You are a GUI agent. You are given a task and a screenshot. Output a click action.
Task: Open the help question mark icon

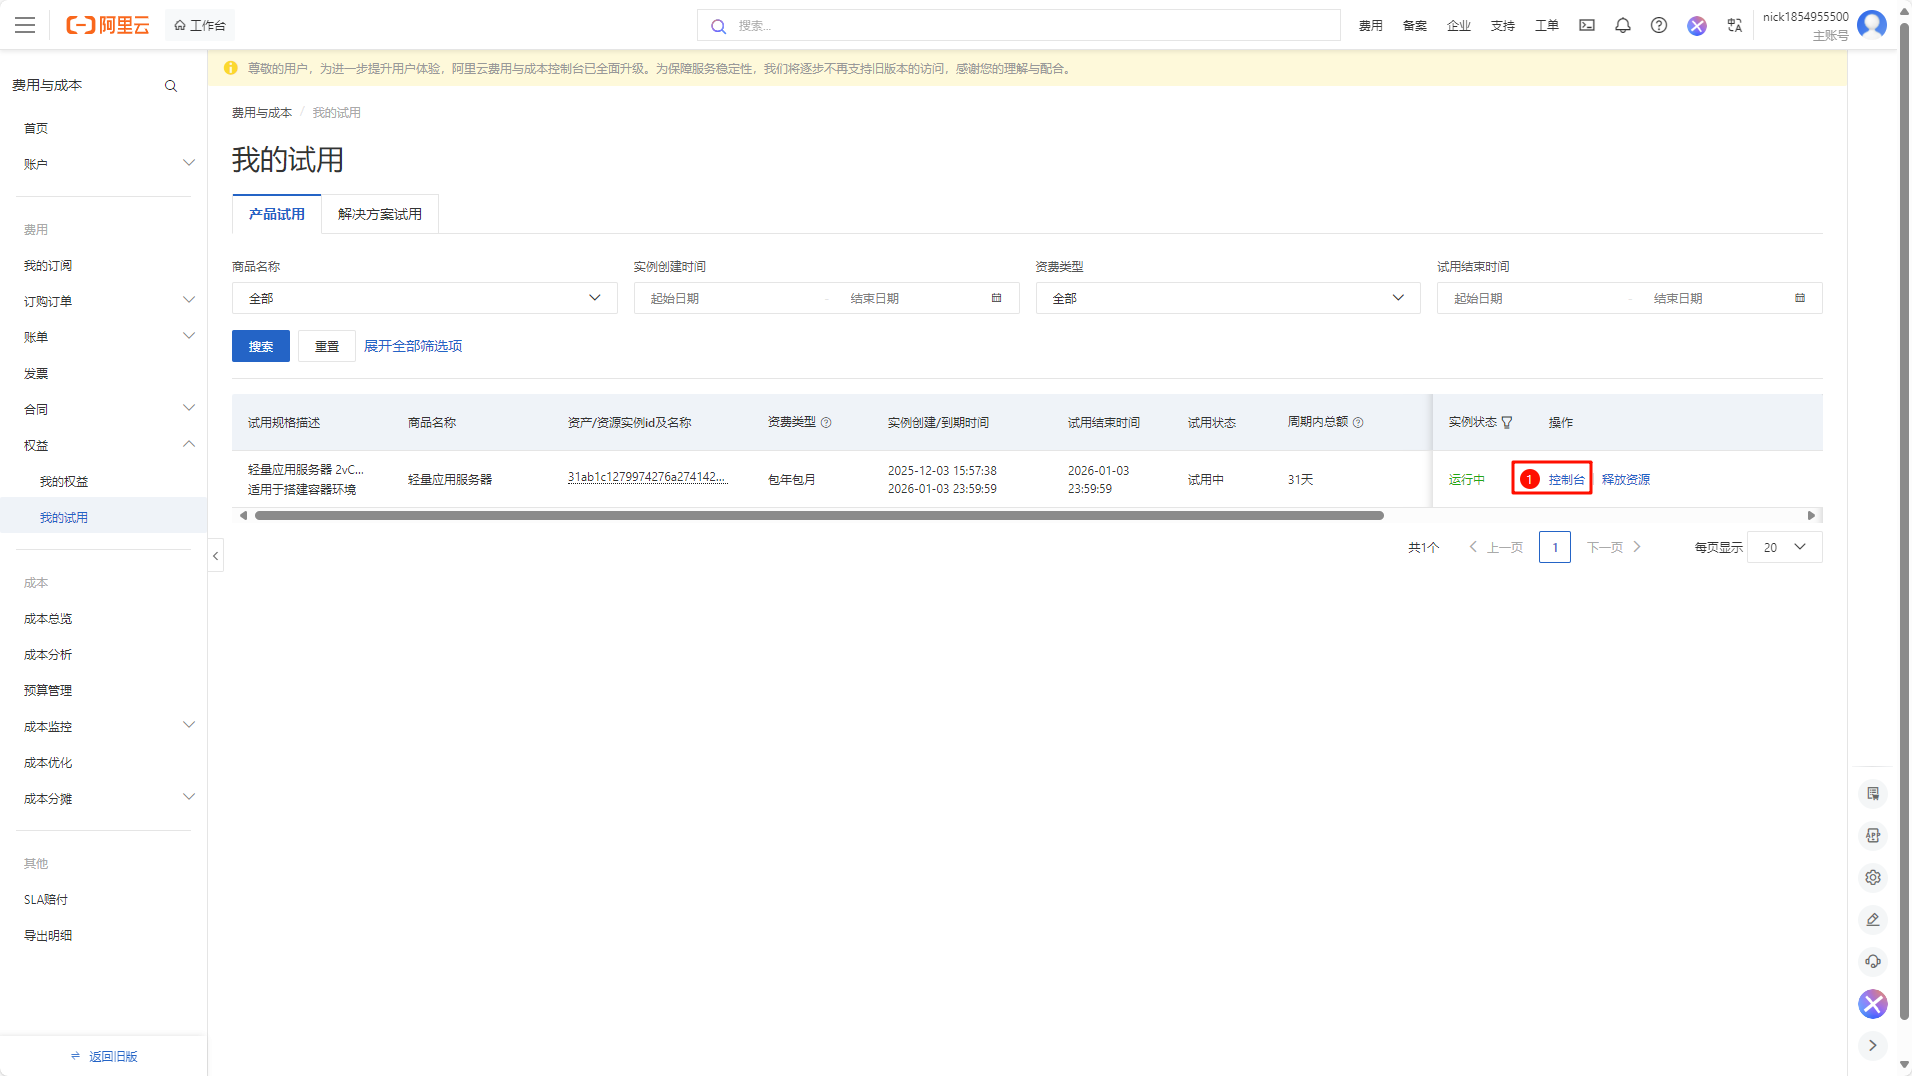(1658, 25)
